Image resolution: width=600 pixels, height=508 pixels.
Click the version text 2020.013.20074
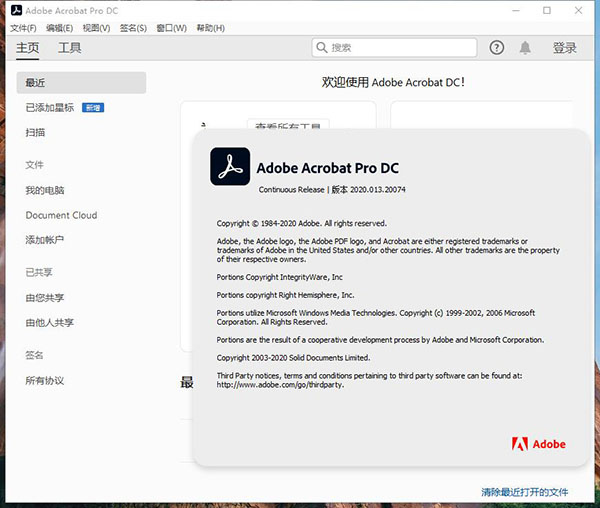378,190
